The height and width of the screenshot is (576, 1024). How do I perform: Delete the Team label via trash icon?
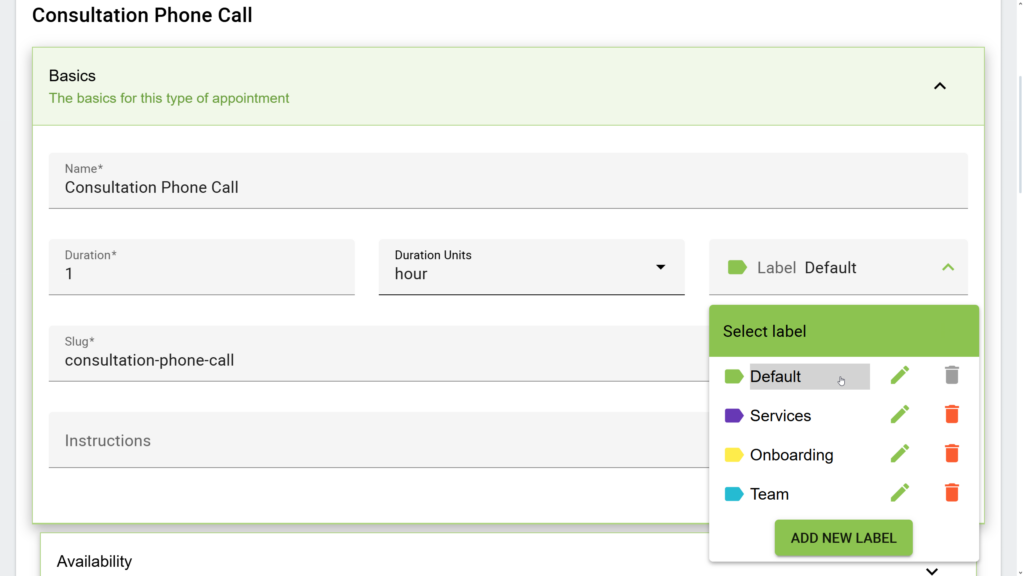point(951,492)
